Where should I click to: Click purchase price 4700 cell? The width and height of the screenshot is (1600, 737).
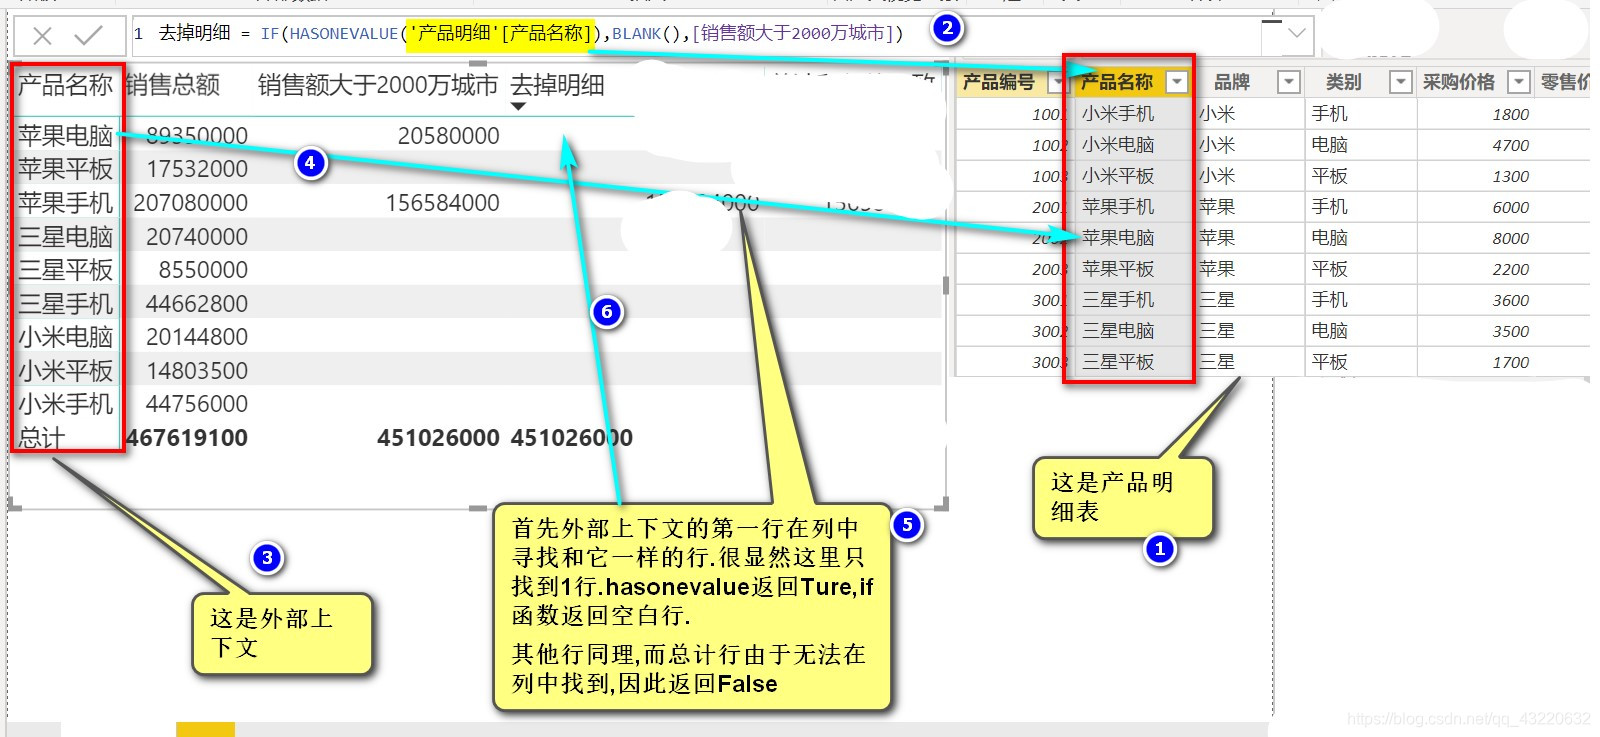tap(1510, 145)
